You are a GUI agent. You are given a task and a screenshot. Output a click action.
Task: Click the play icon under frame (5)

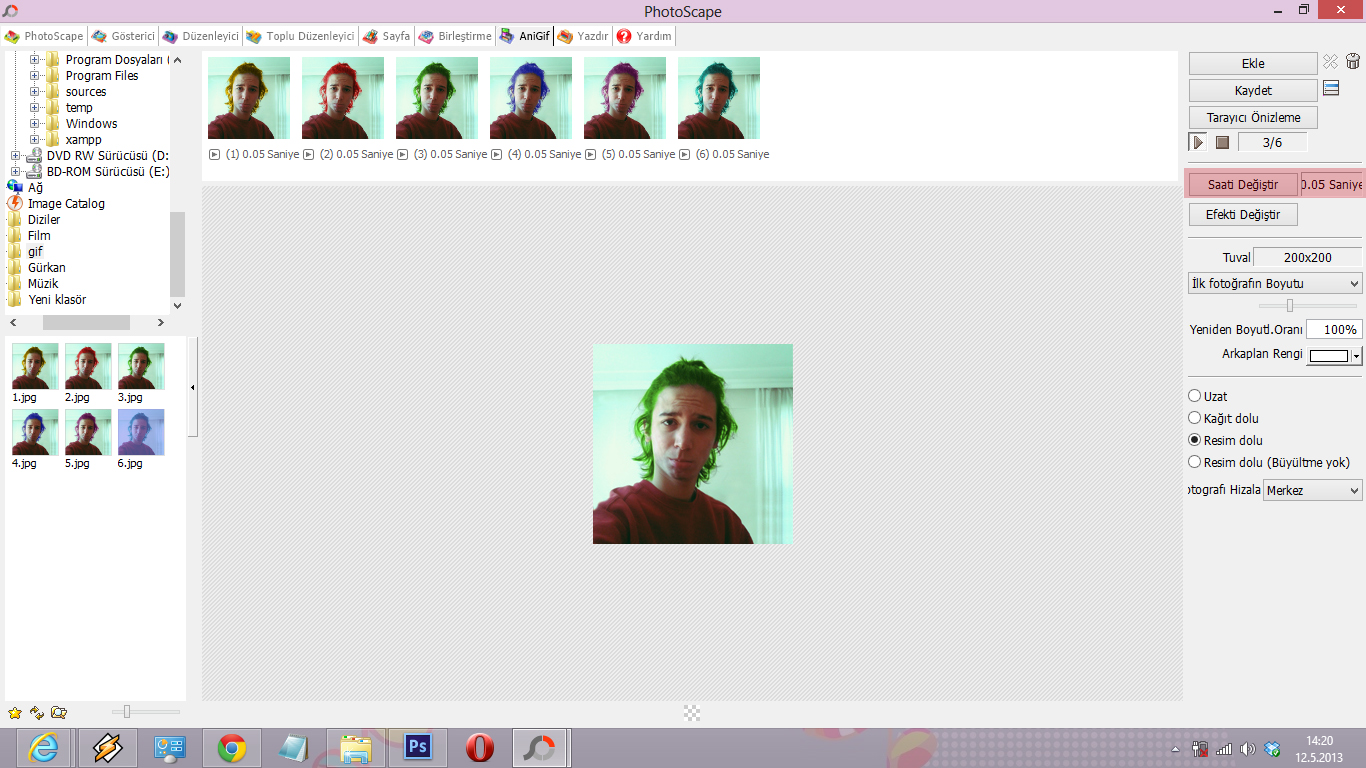(591, 154)
